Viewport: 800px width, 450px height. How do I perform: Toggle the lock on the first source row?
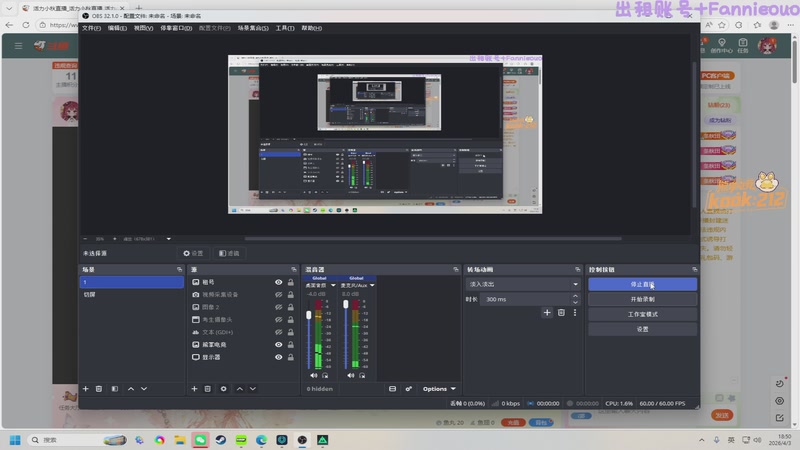point(290,282)
